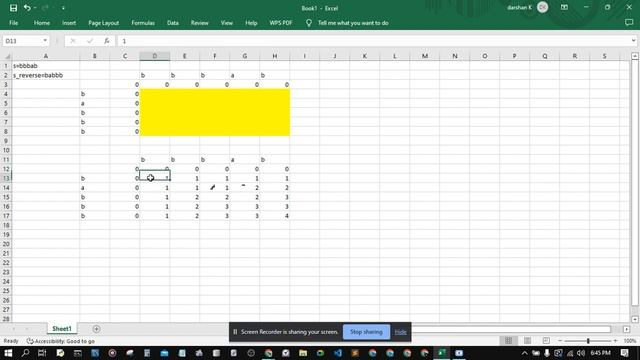Click the vertical scrollbar track

[635, 184]
